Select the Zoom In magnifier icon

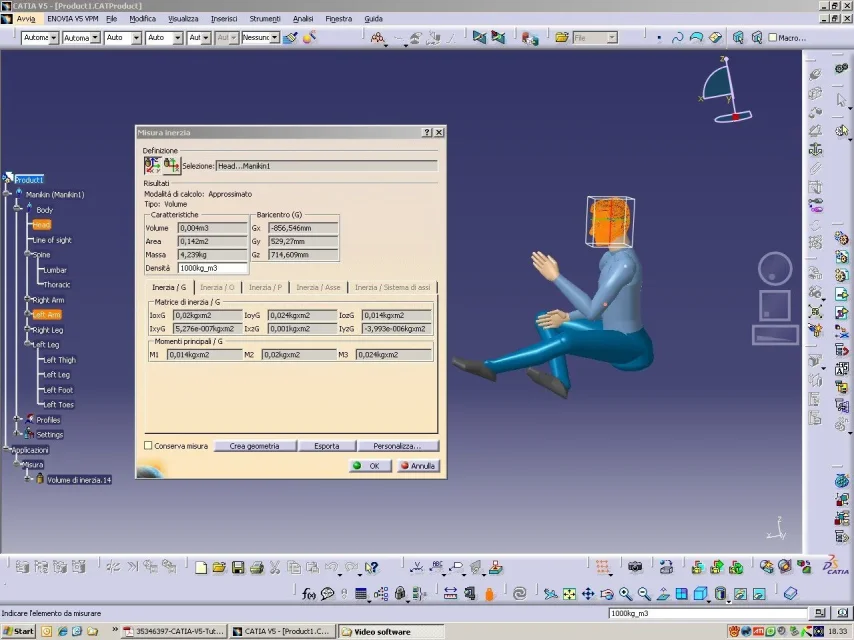625,594
